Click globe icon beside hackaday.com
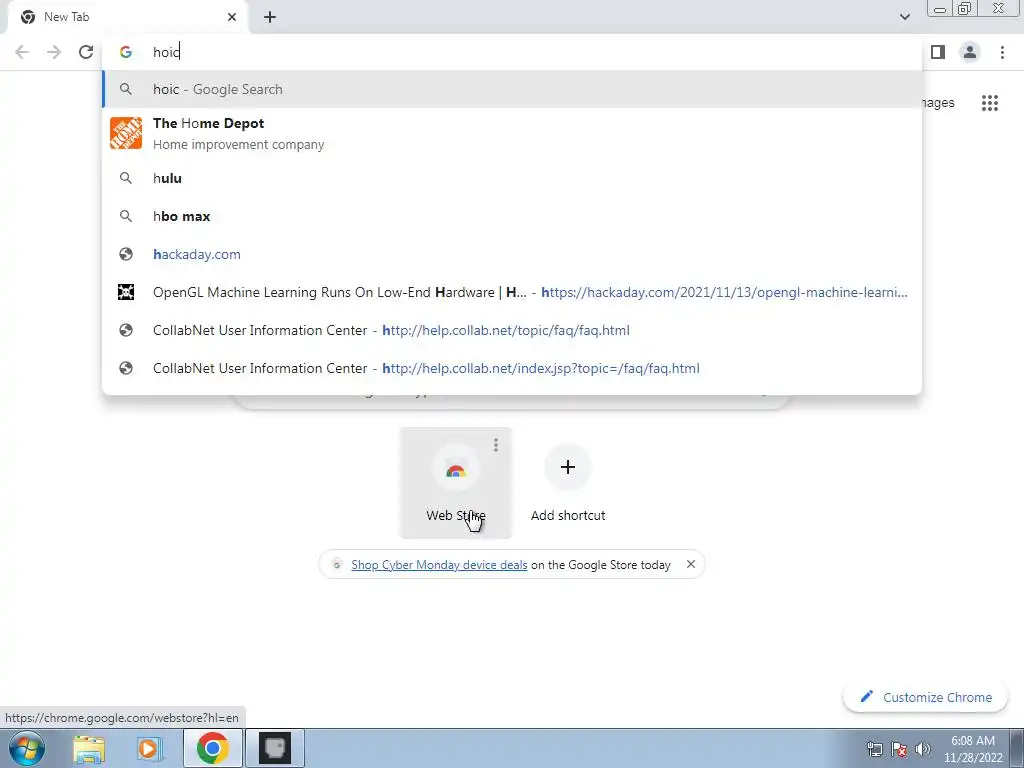The image size is (1024, 768). (x=126, y=254)
